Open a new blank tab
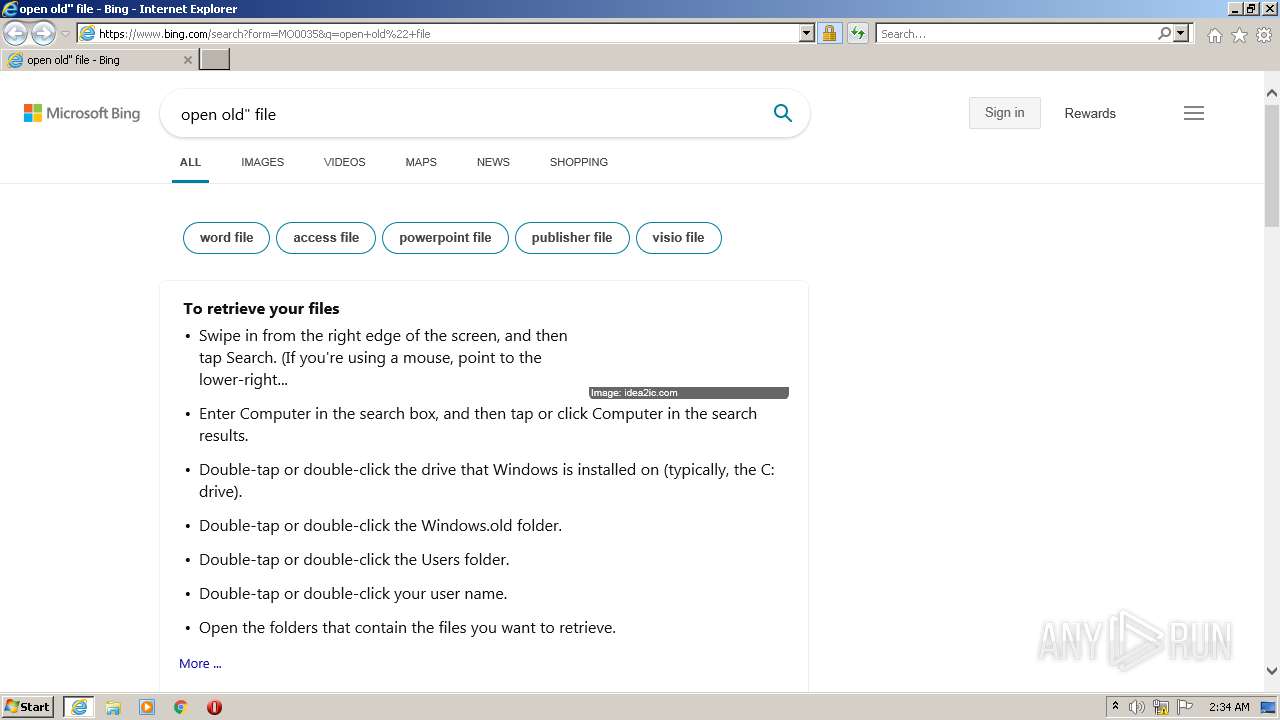Viewport: 1280px width, 720px height. pyautogui.click(x=215, y=60)
